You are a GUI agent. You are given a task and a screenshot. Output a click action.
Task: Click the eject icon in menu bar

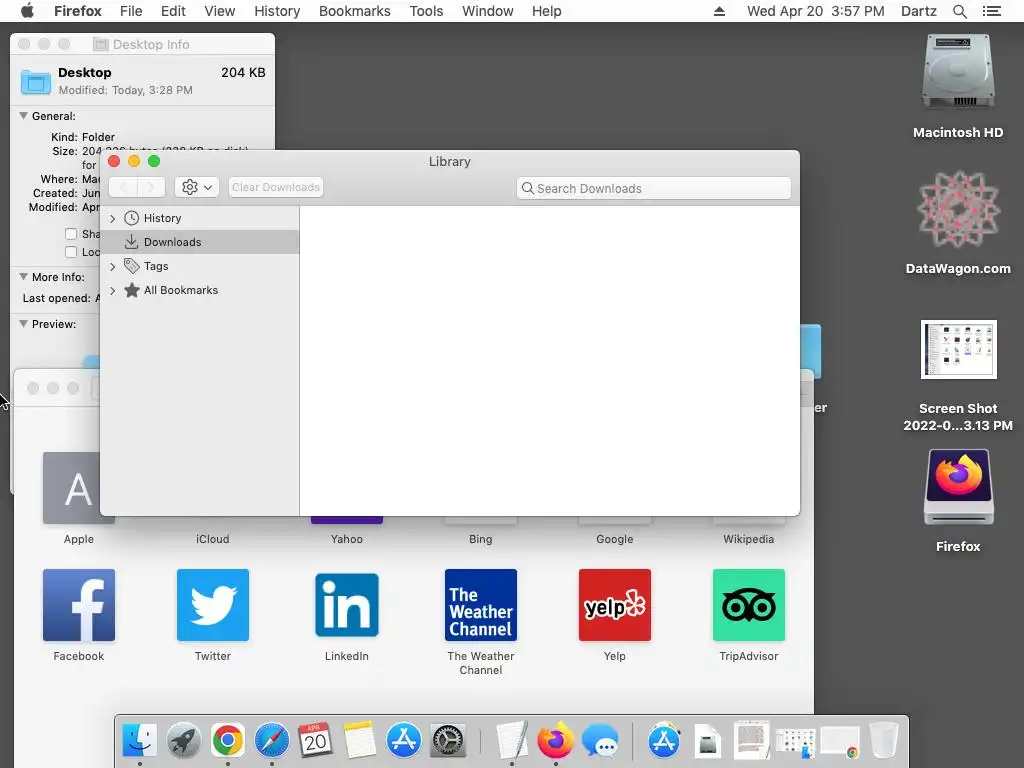[719, 11]
